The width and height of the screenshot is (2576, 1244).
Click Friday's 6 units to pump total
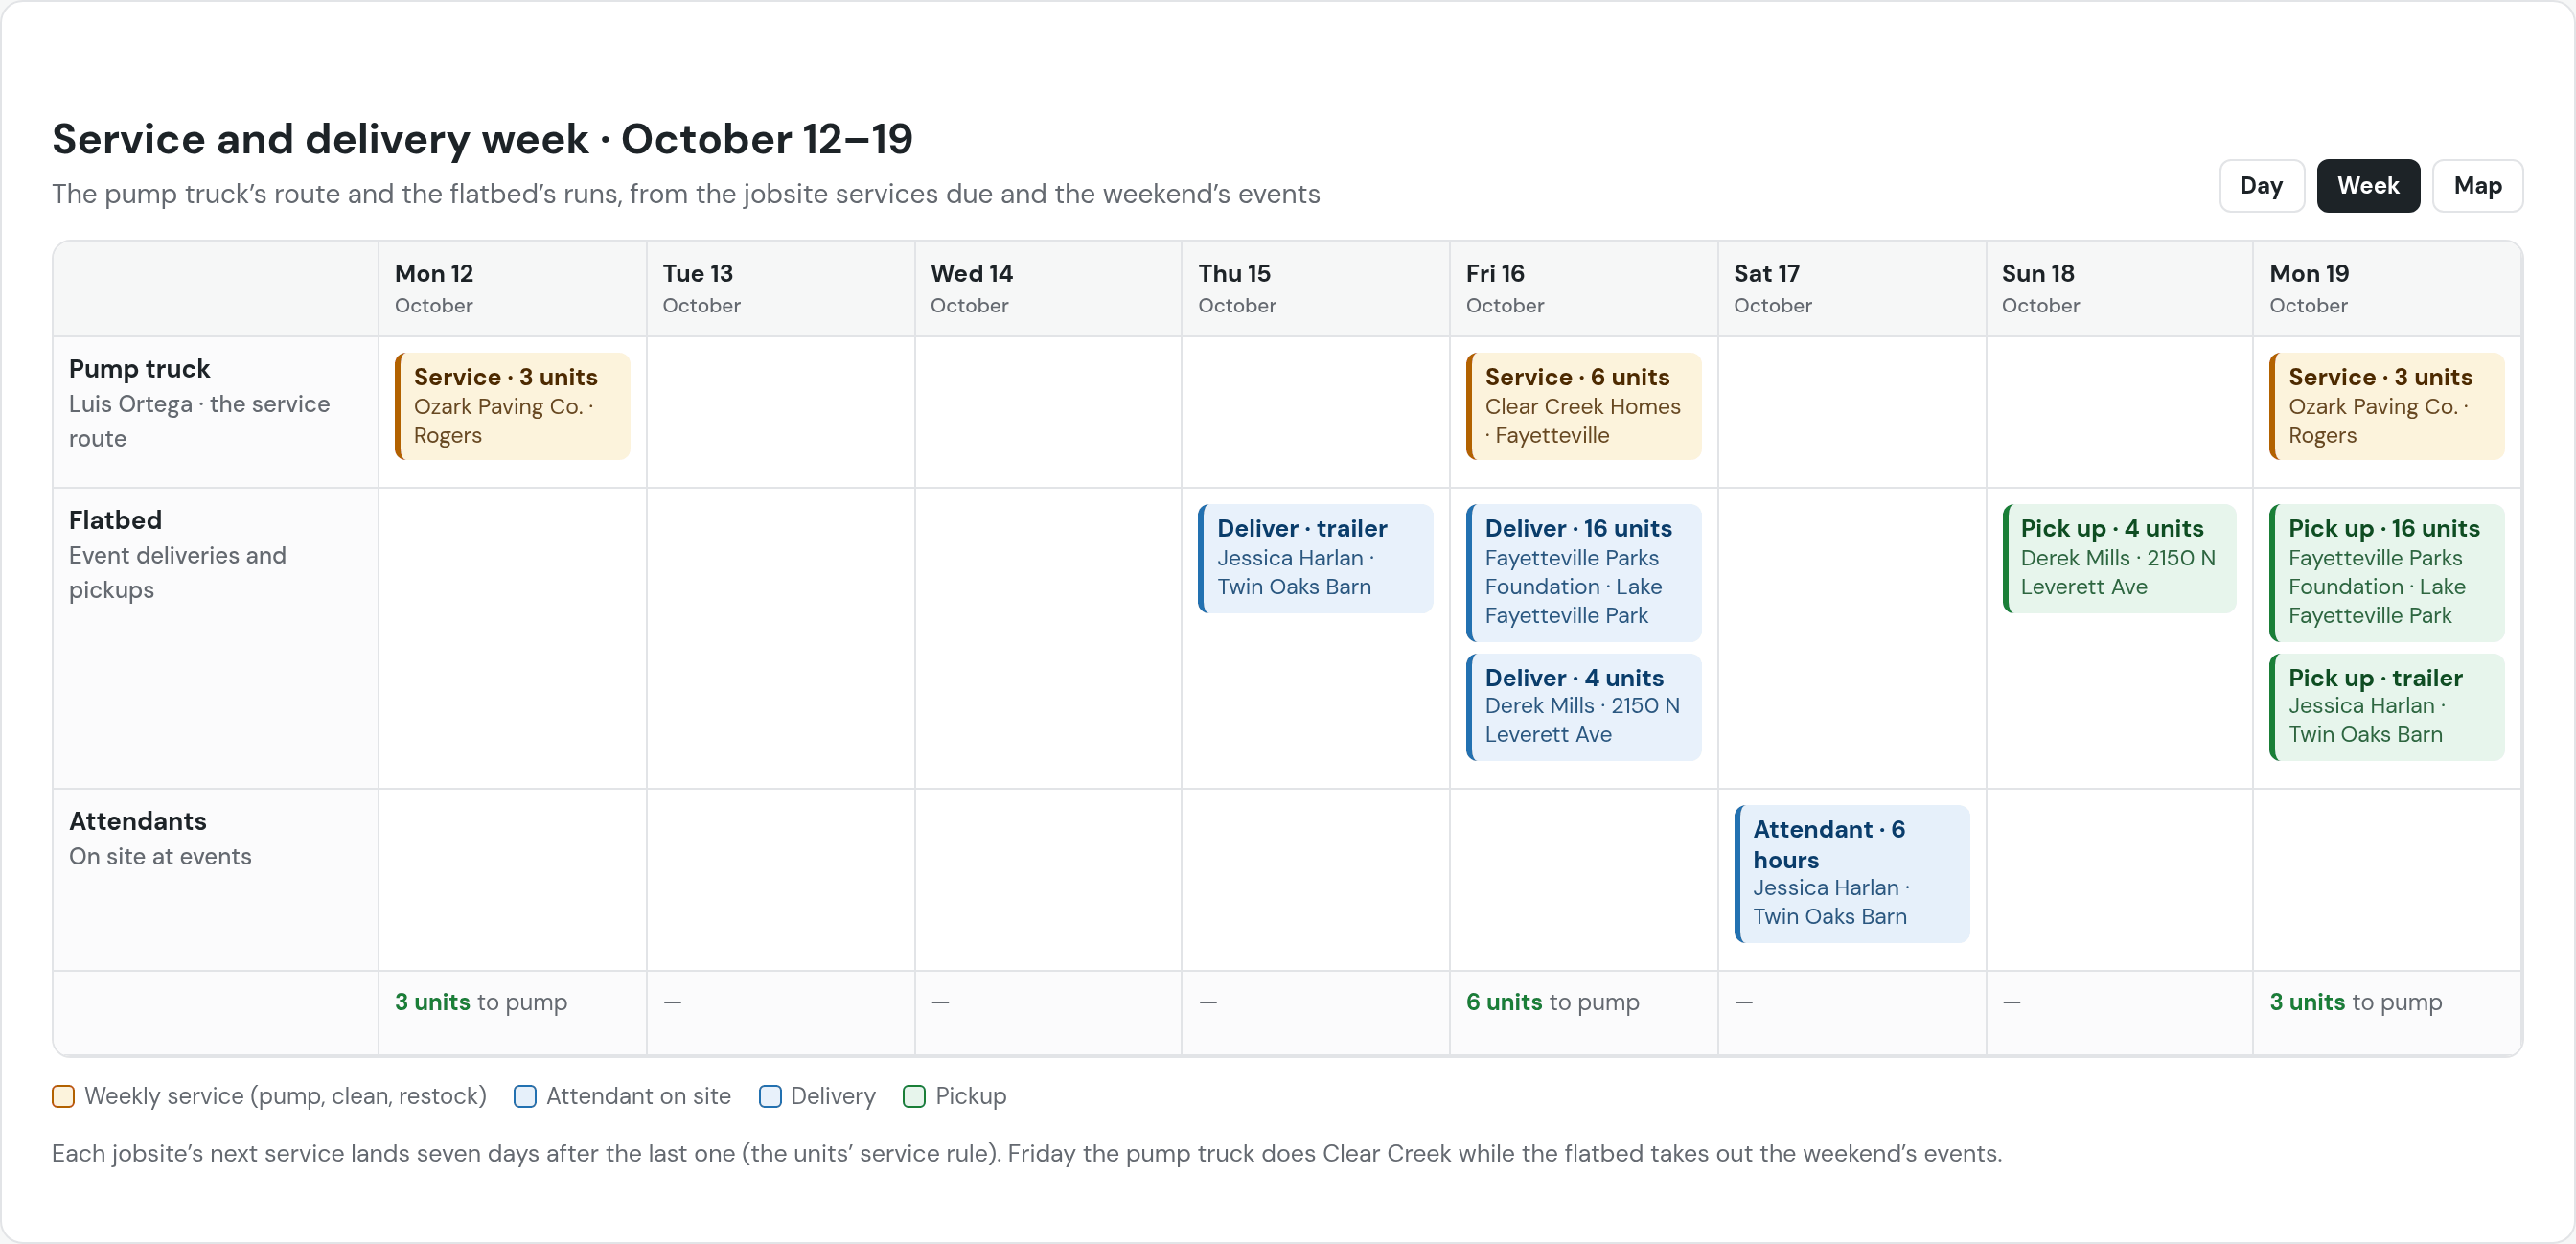1552,1002
